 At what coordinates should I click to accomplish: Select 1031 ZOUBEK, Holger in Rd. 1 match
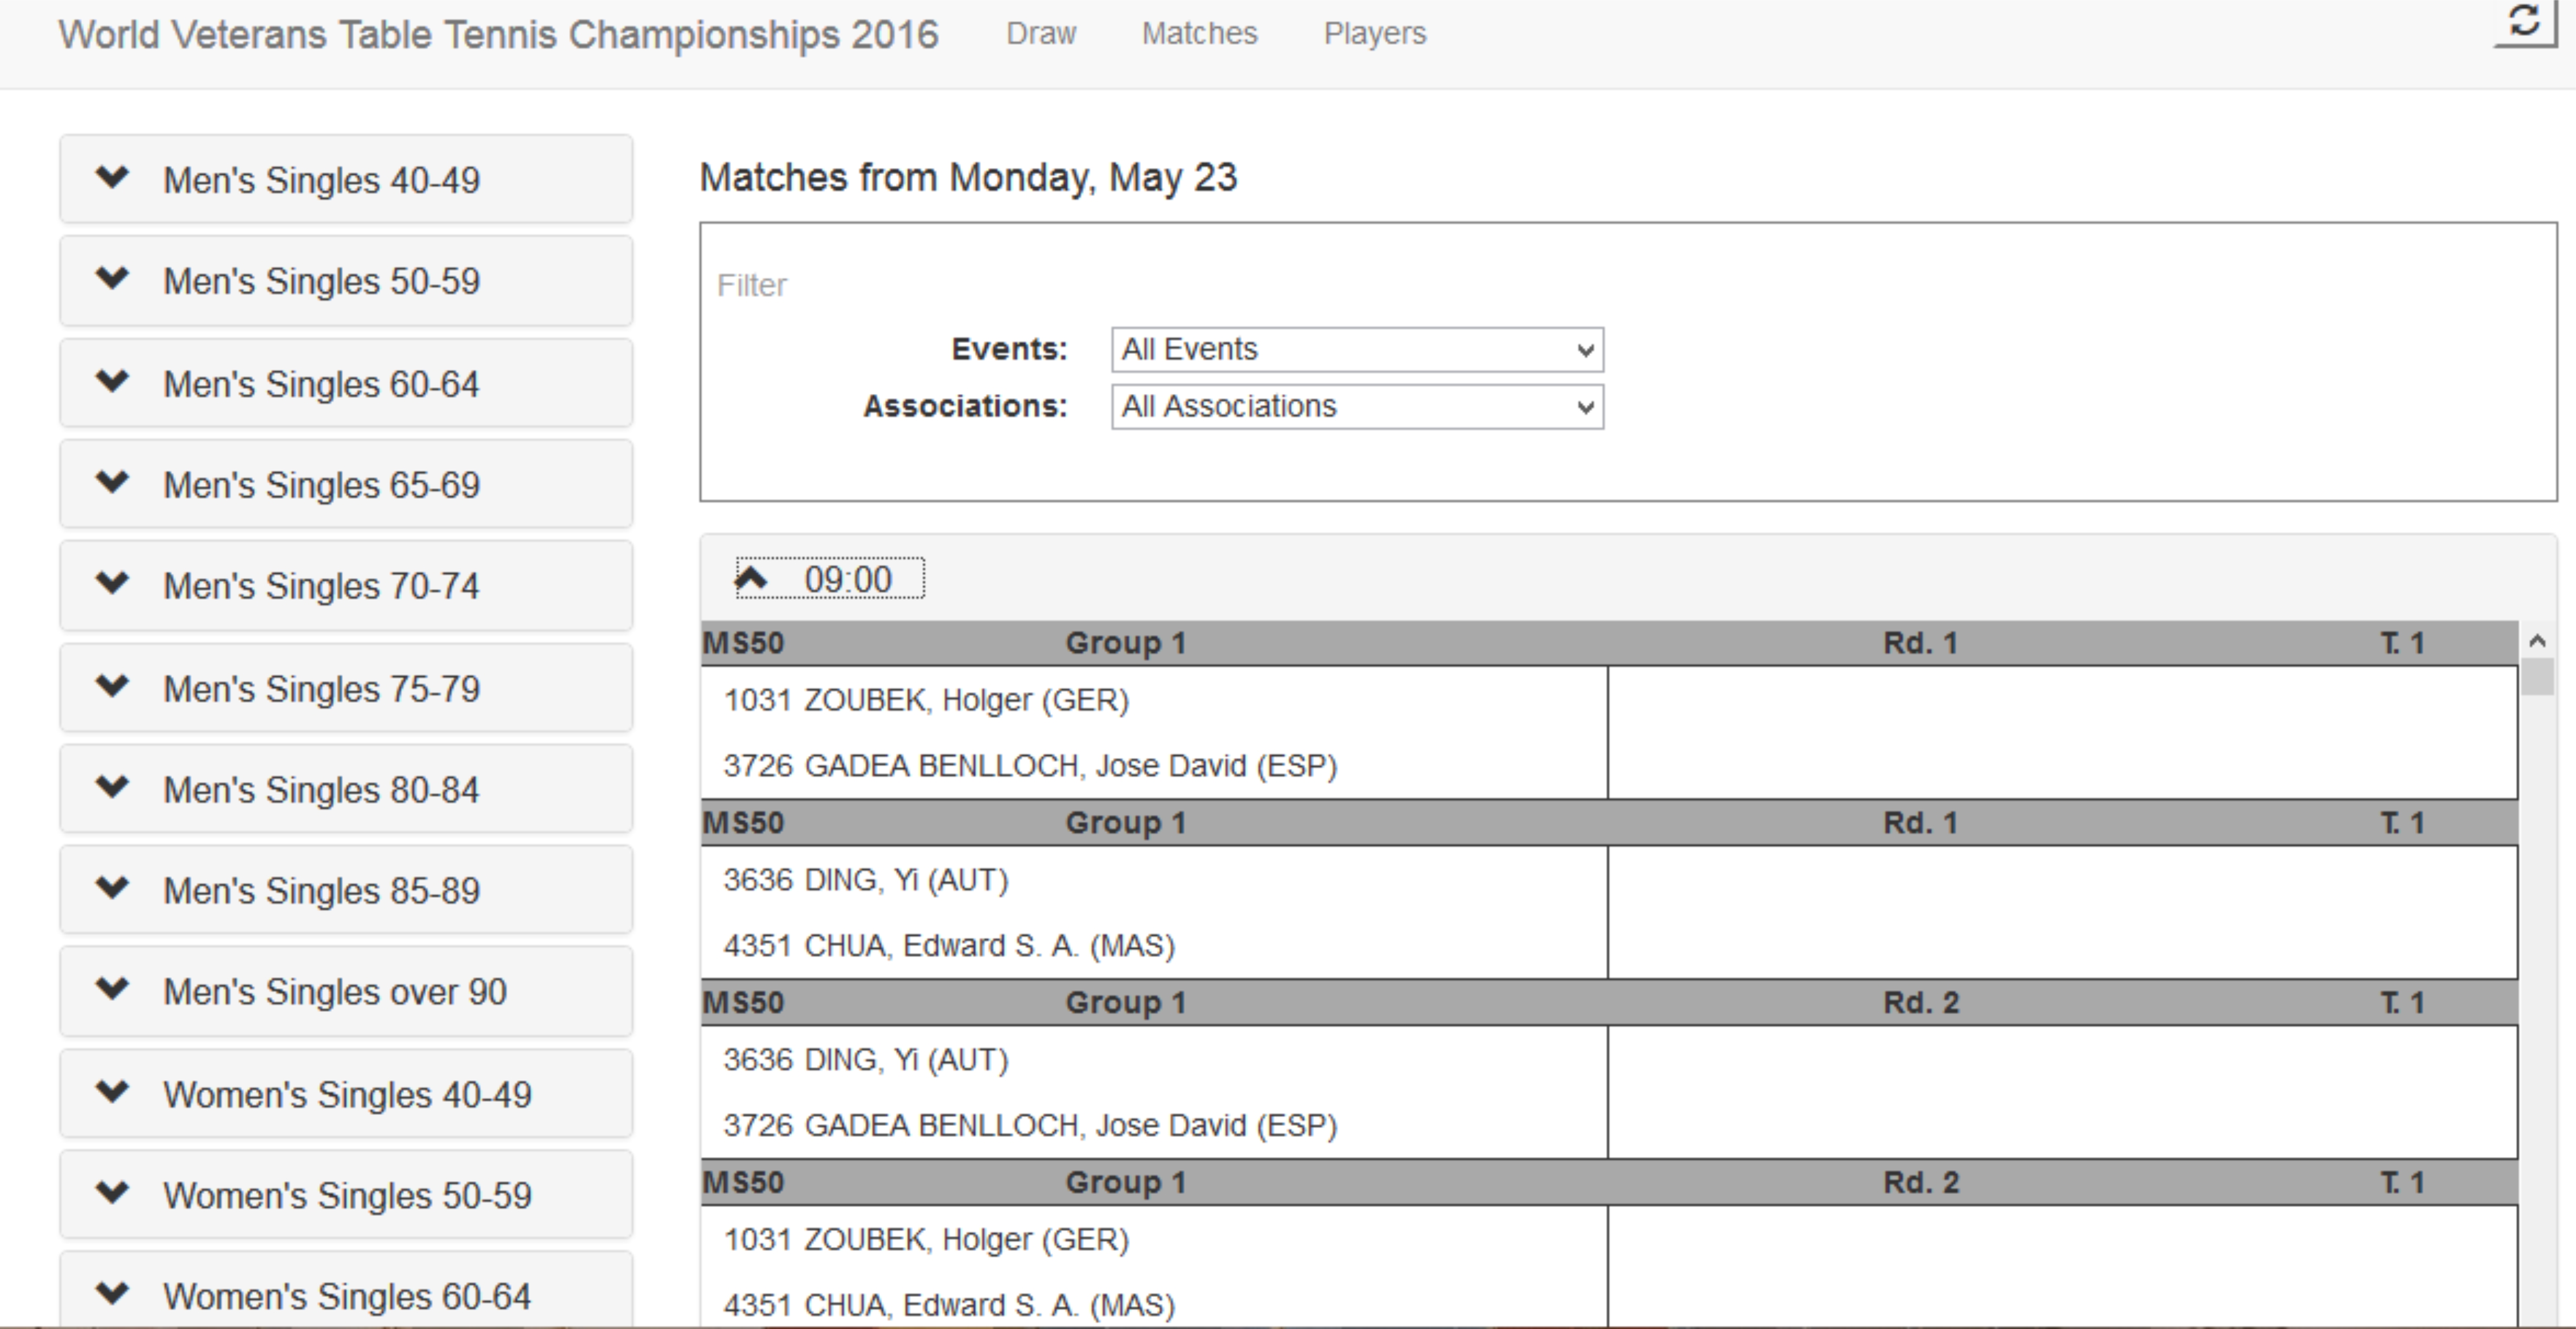pyautogui.click(x=926, y=701)
